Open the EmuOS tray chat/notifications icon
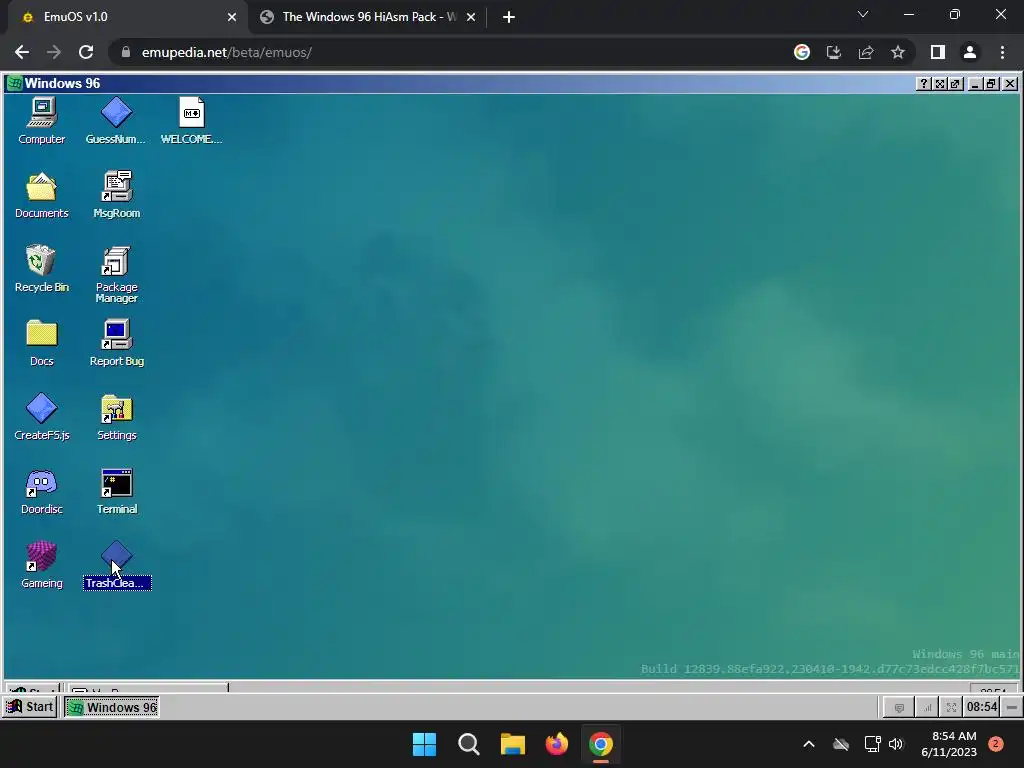Screen dimensions: 1024x768 899,707
